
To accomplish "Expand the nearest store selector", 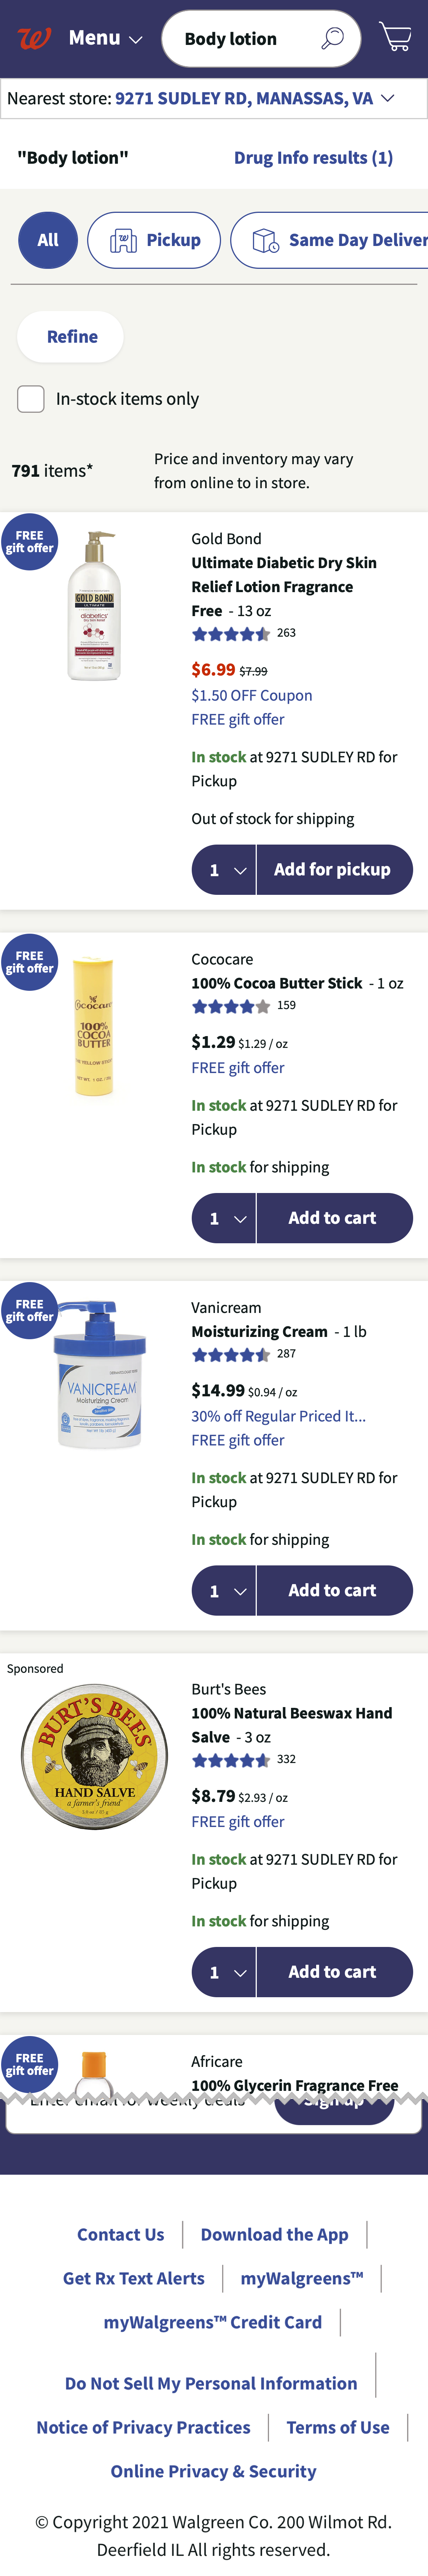I will pyautogui.click(x=387, y=98).
